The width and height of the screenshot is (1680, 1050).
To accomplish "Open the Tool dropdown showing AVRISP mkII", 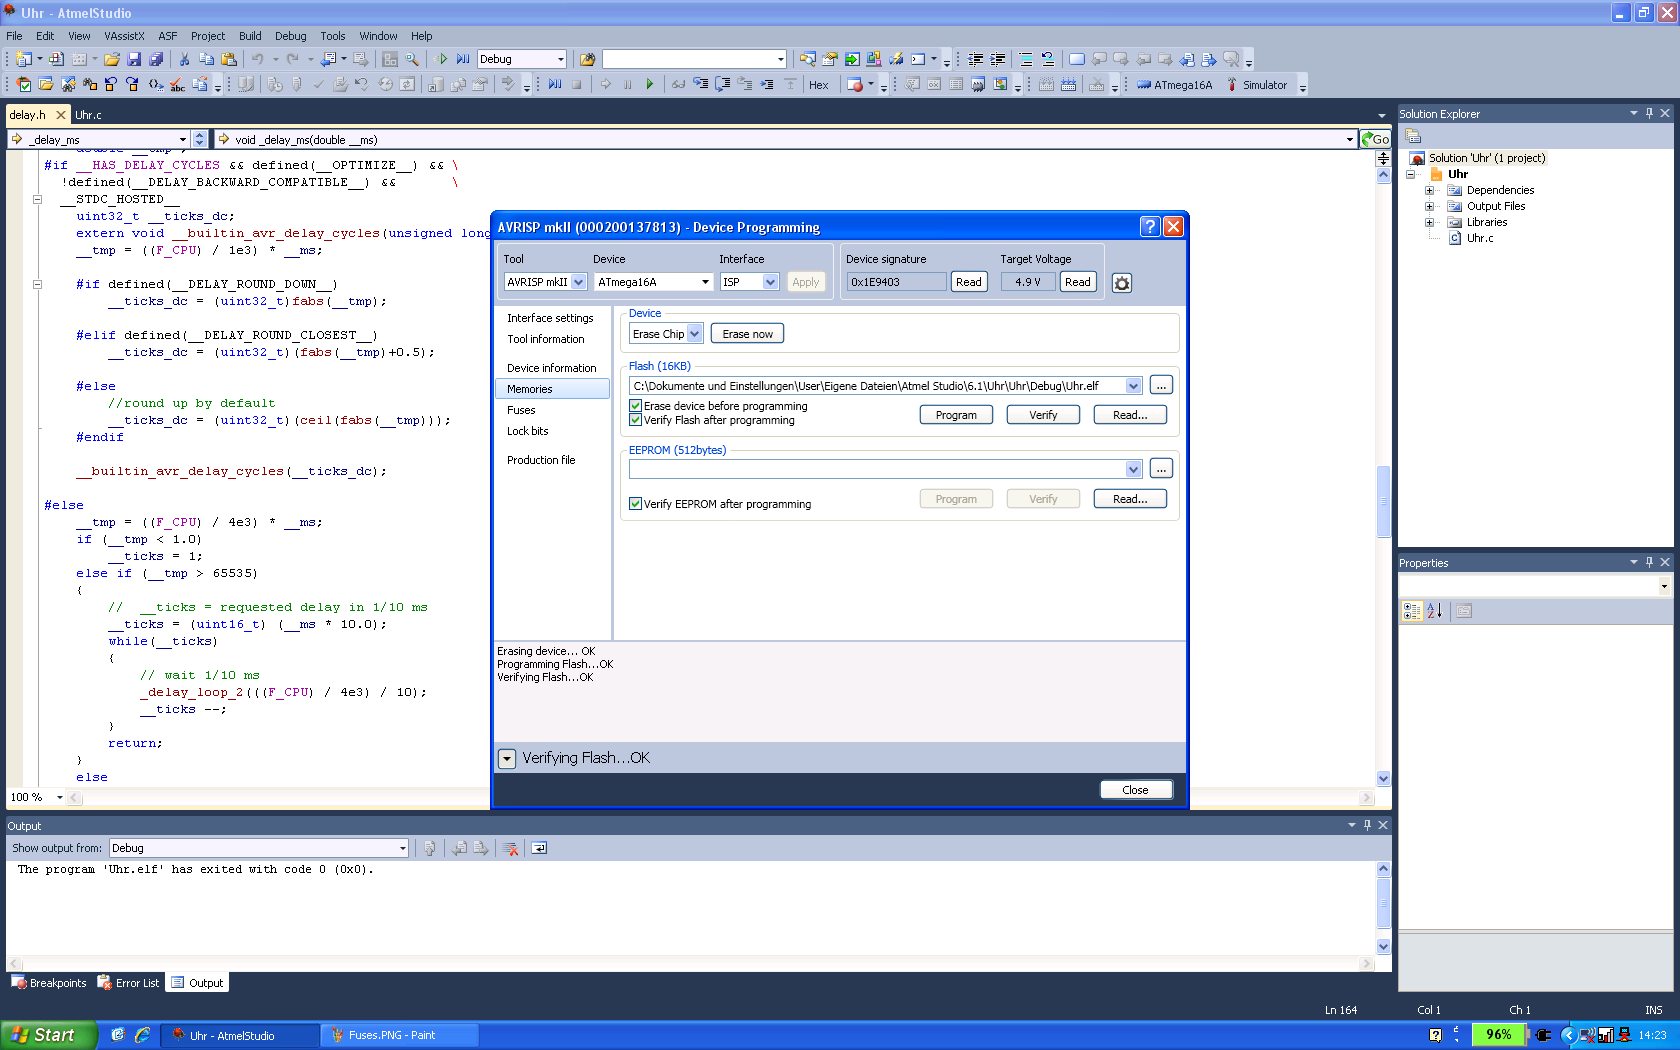I will pyautogui.click(x=578, y=282).
